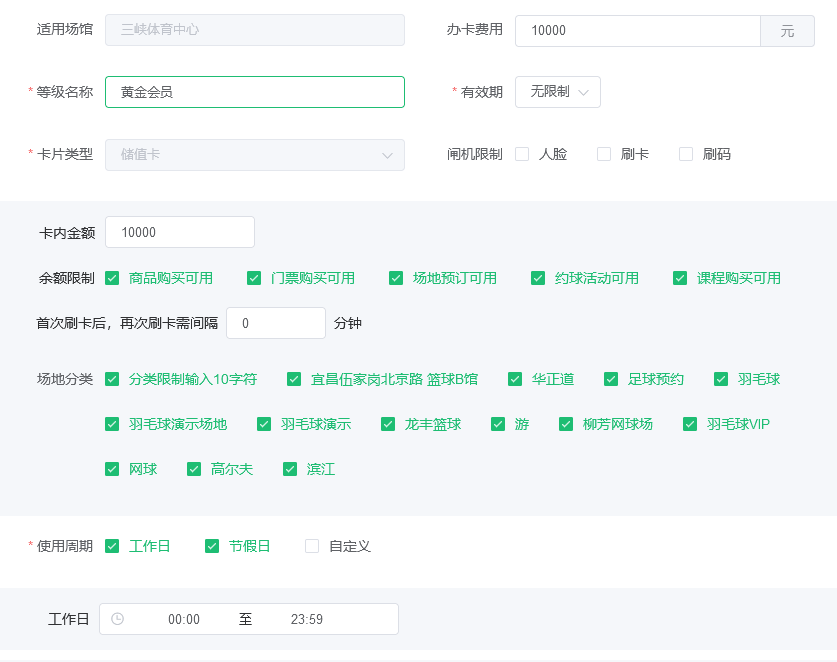Image resolution: width=837 pixels, height=662 pixels.
Task: Click the clock icon in the 工作日 time picker
Action: tap(116, 619)
